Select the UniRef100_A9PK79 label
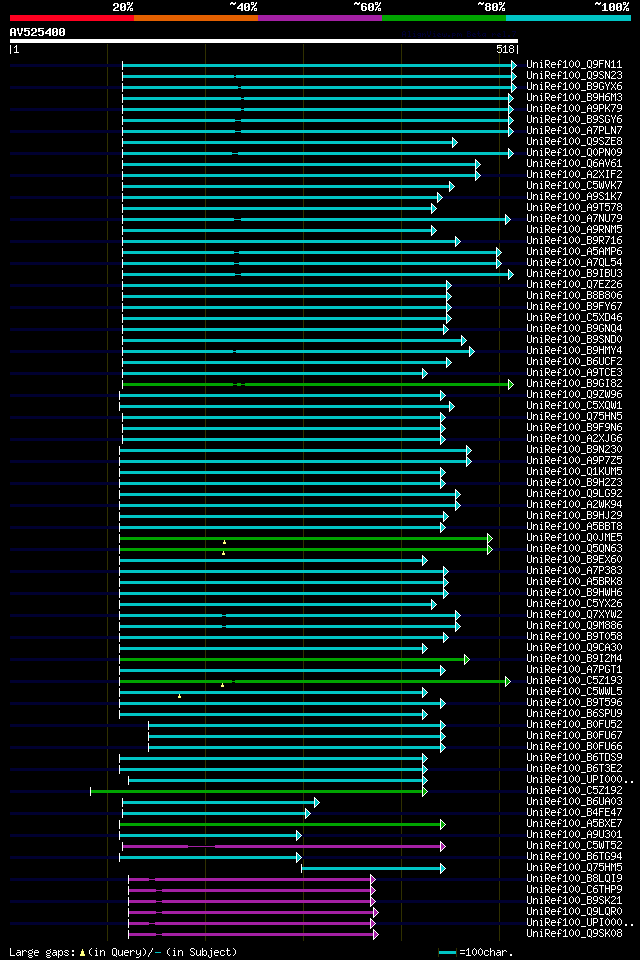Screen dimensions: 640x960 [574, 108]
